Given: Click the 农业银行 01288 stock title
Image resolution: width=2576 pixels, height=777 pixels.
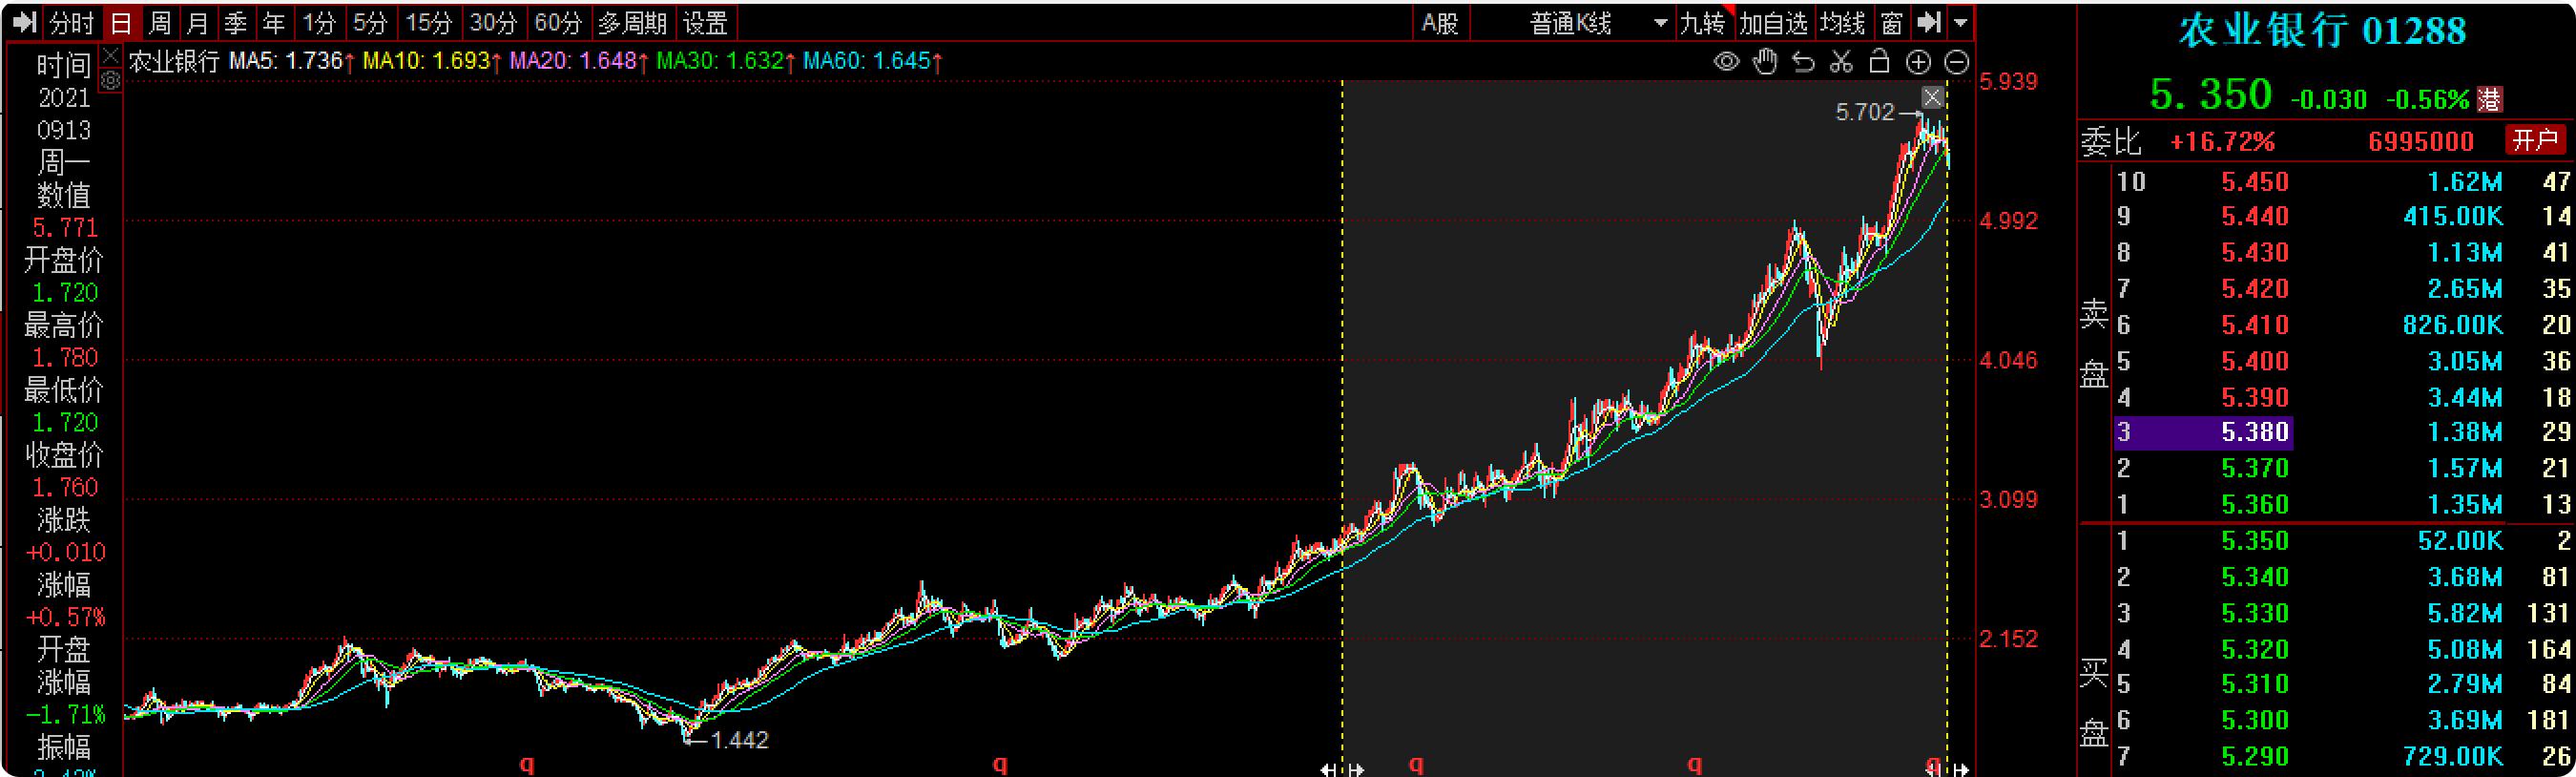Looking at the screenshot, I should coord(2322,31).
